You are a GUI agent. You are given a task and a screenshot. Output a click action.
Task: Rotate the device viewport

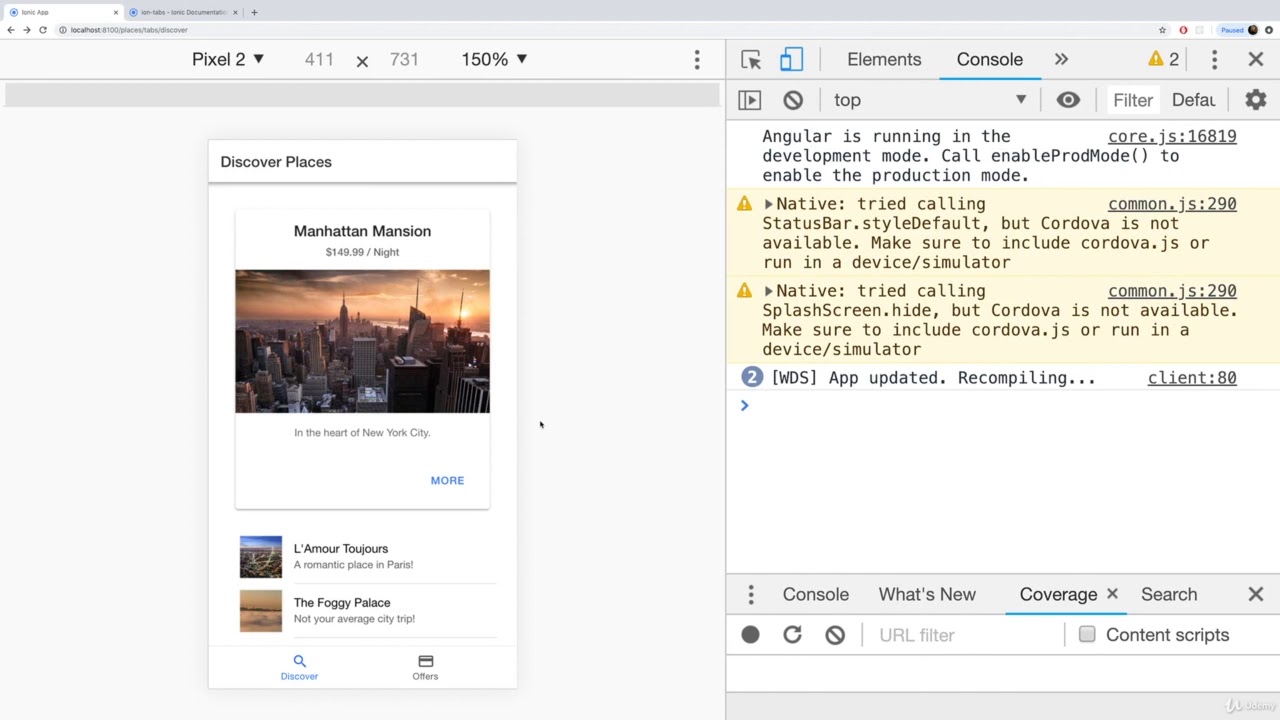pyautogui.click(x=362, y=61)
